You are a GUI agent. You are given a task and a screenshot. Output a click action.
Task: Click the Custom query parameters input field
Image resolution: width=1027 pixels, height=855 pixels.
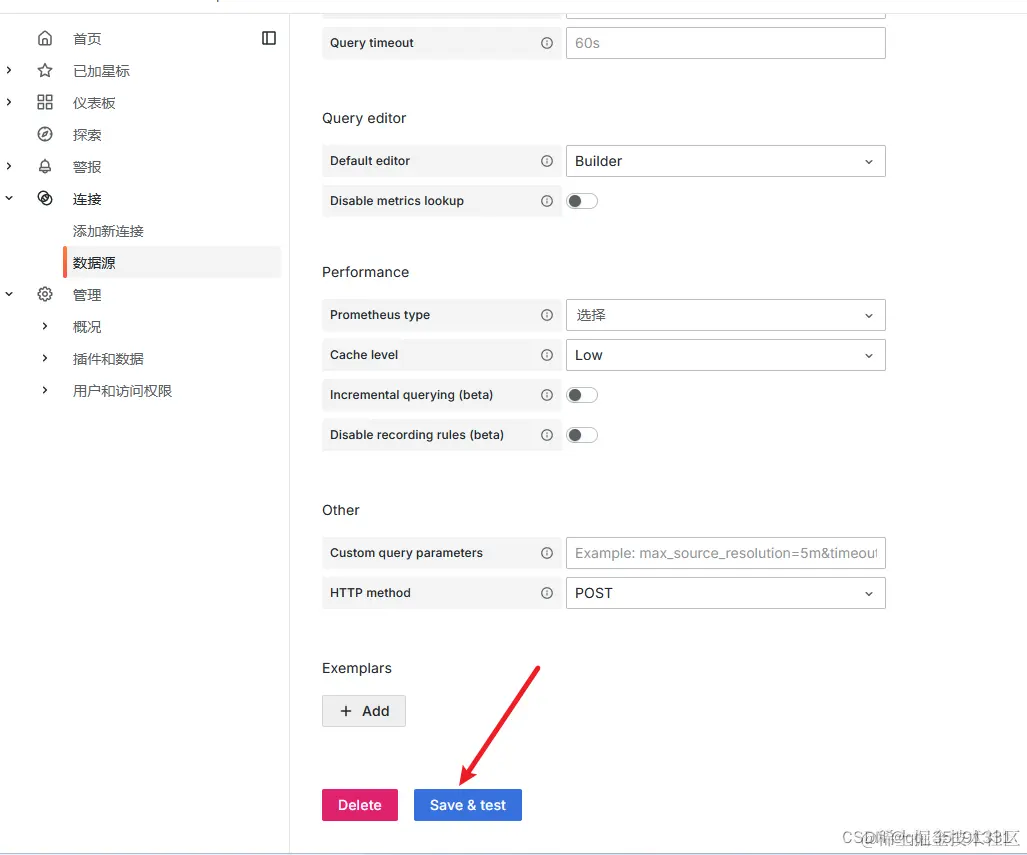tap(726, 553)
